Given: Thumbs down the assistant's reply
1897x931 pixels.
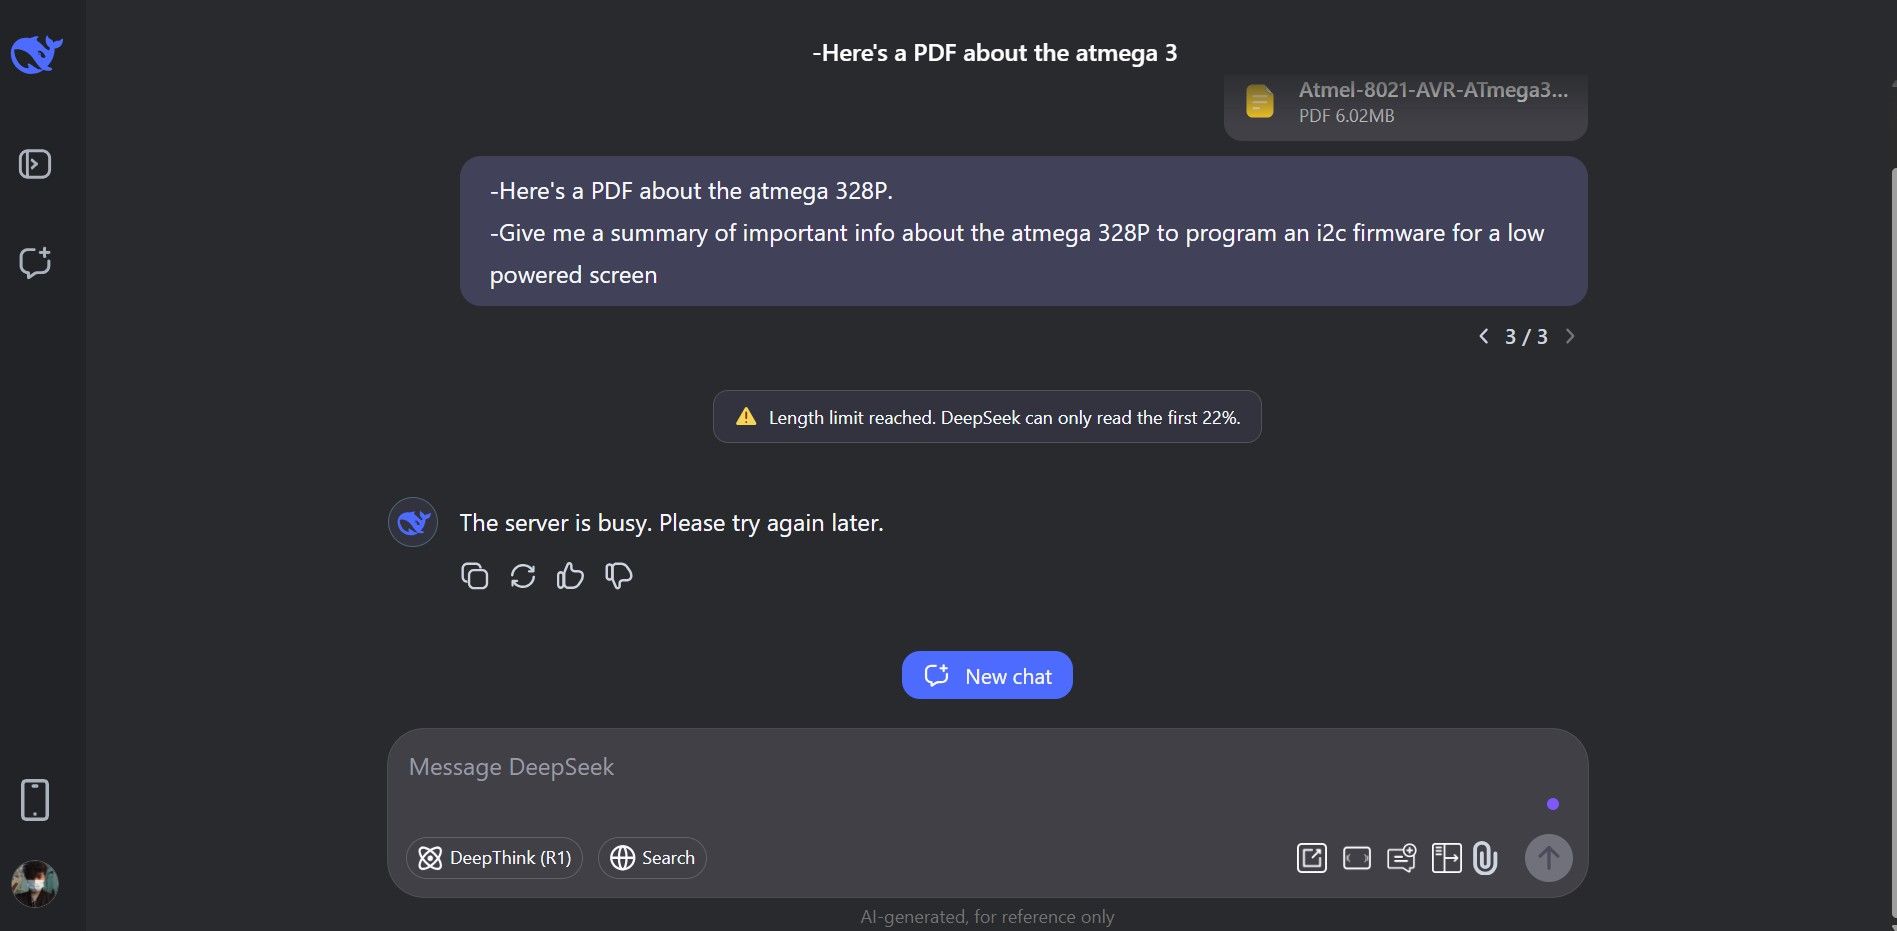Looking at the screenshot, I should pos(617,575).
